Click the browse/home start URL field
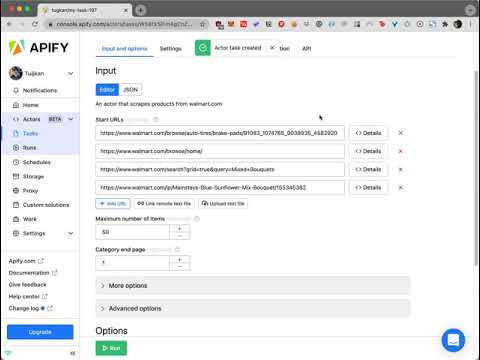The width and height of the screenshot is (480, 360). (220, 151)
